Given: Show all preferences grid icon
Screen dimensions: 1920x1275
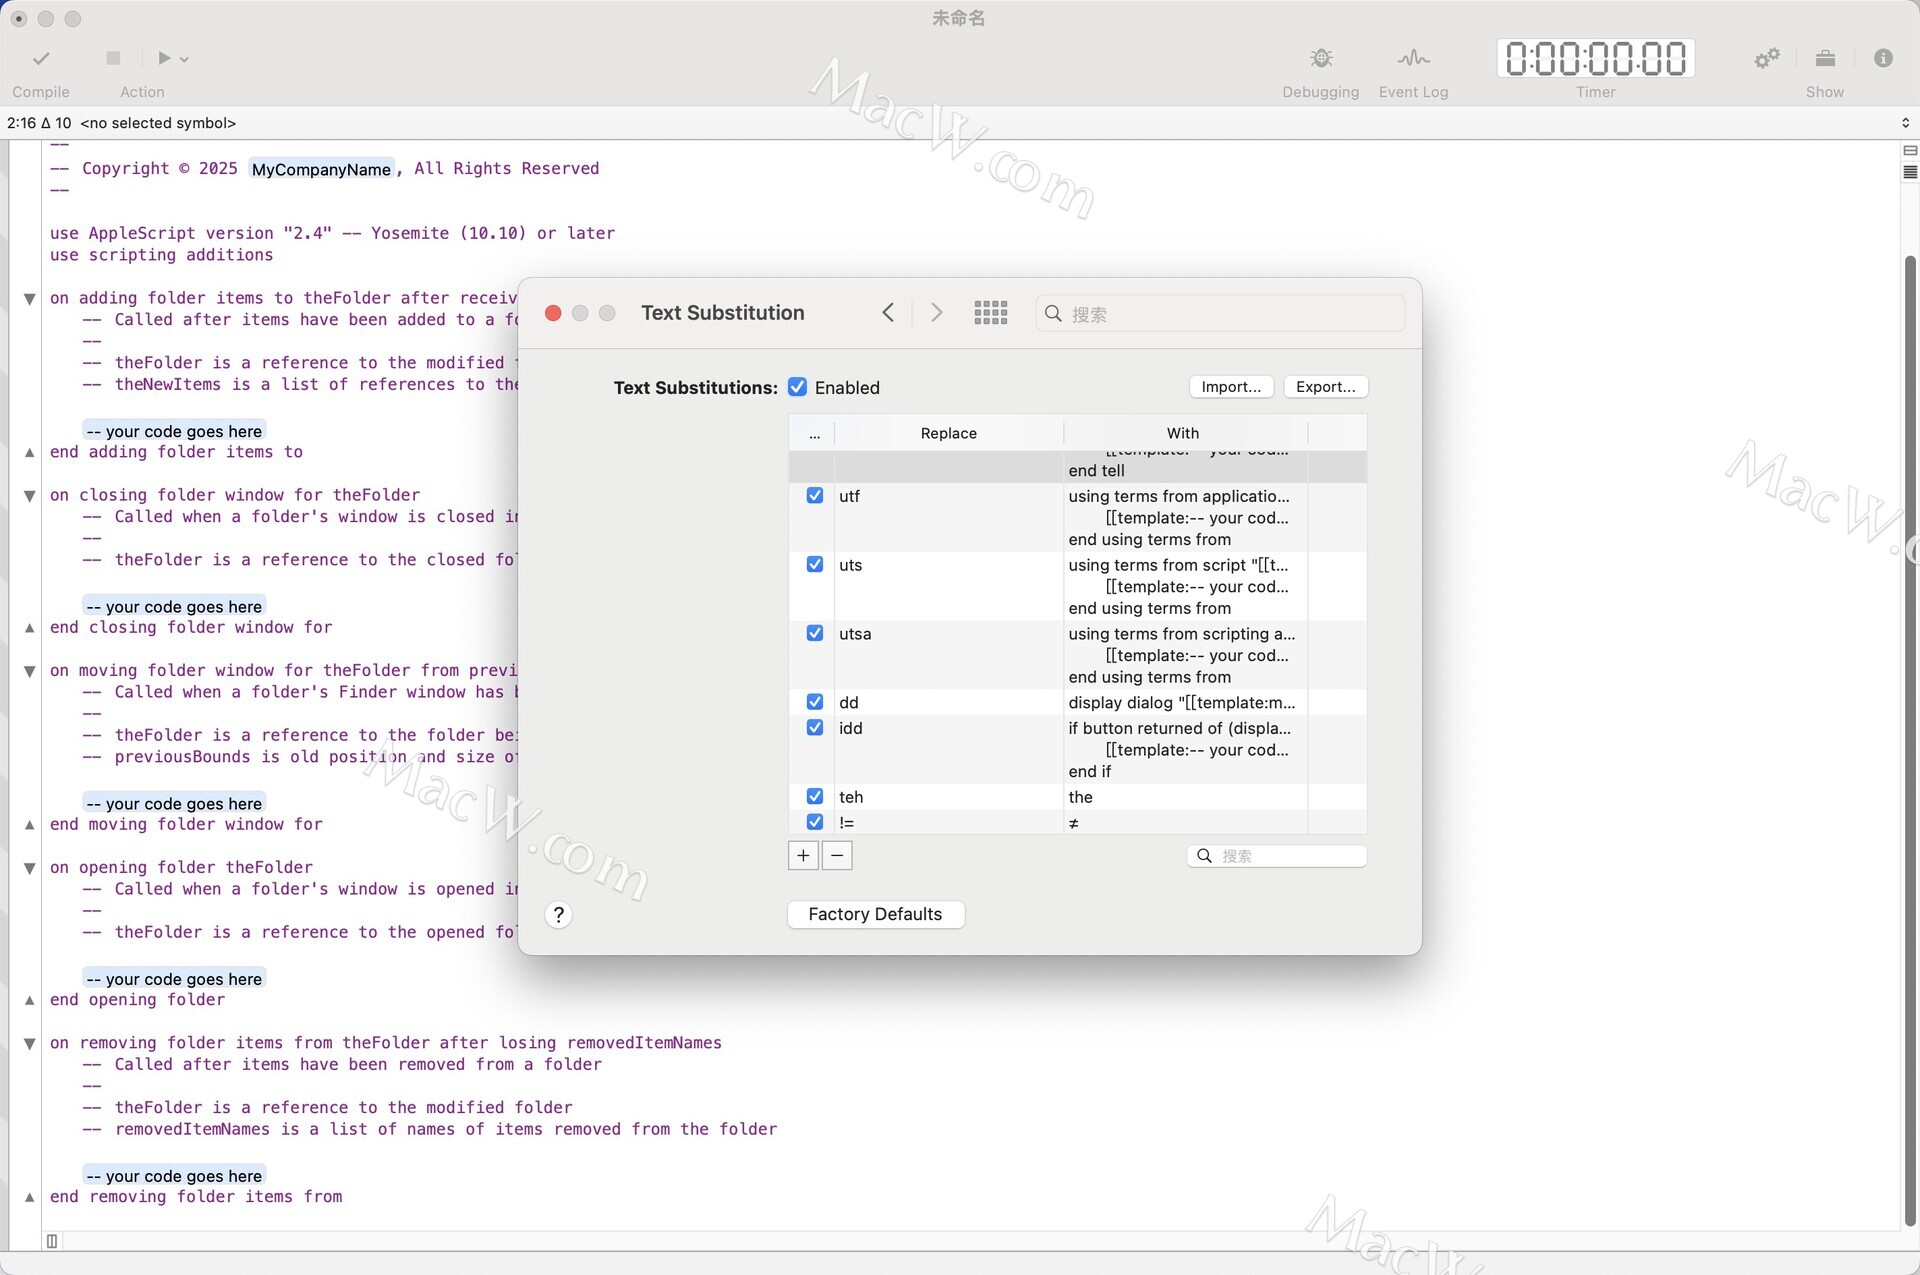Looking at the screenshot, I should click(x=991, y=313).
